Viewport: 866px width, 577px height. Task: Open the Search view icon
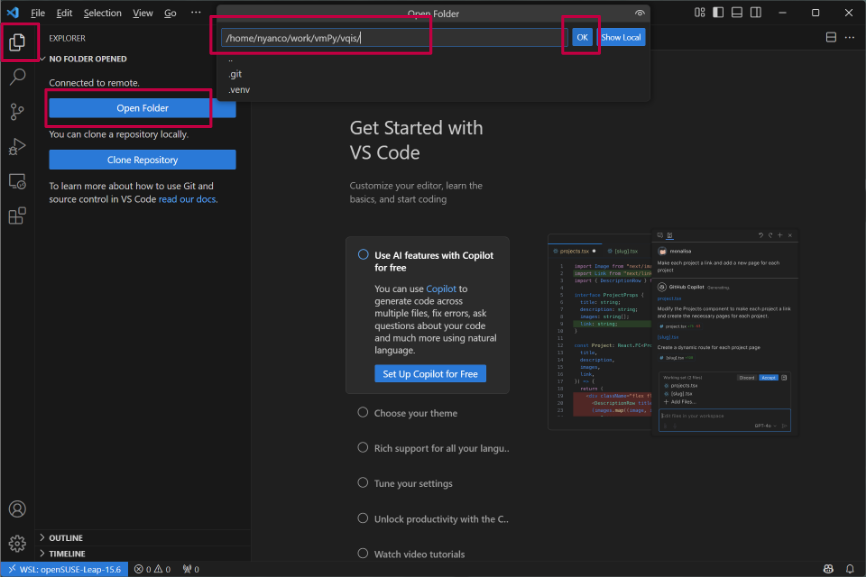click(x=17, y=77)
